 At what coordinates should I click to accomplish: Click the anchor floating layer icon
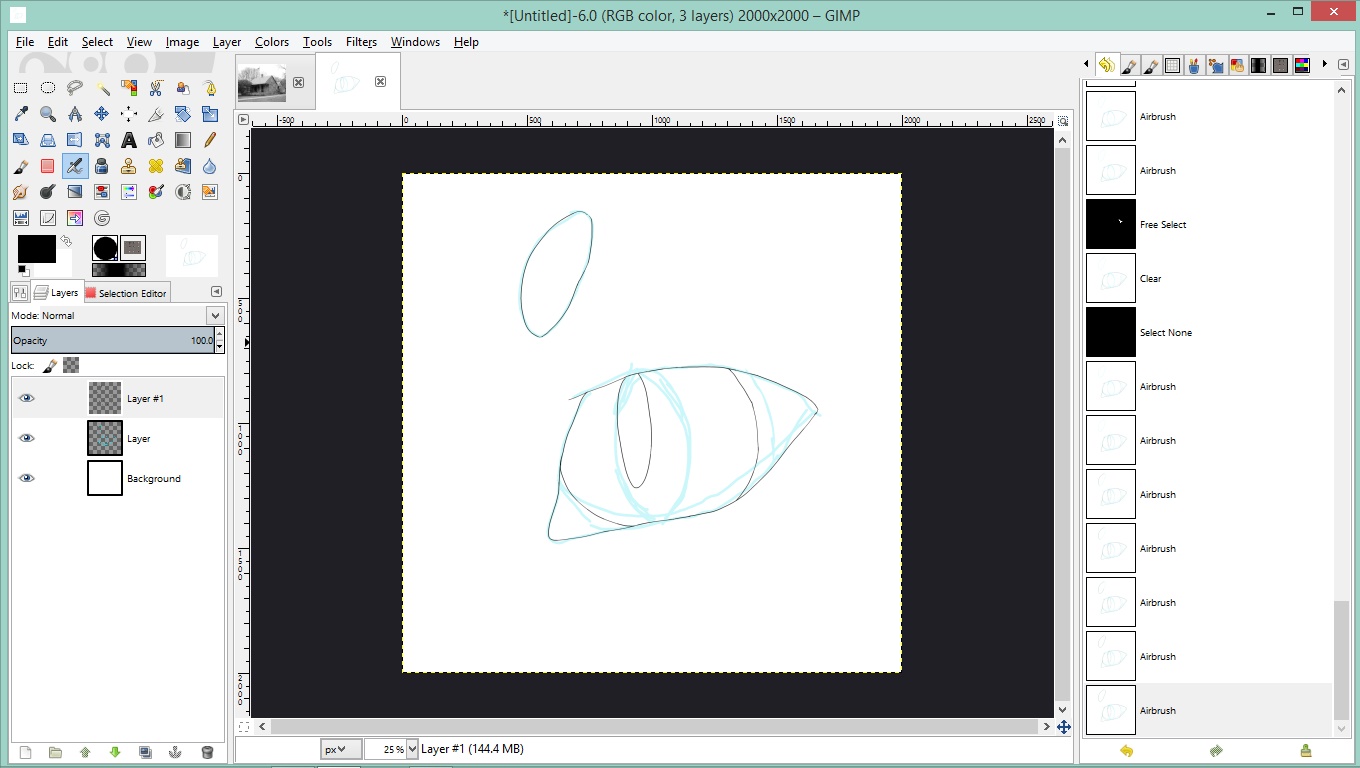point(175,752)
